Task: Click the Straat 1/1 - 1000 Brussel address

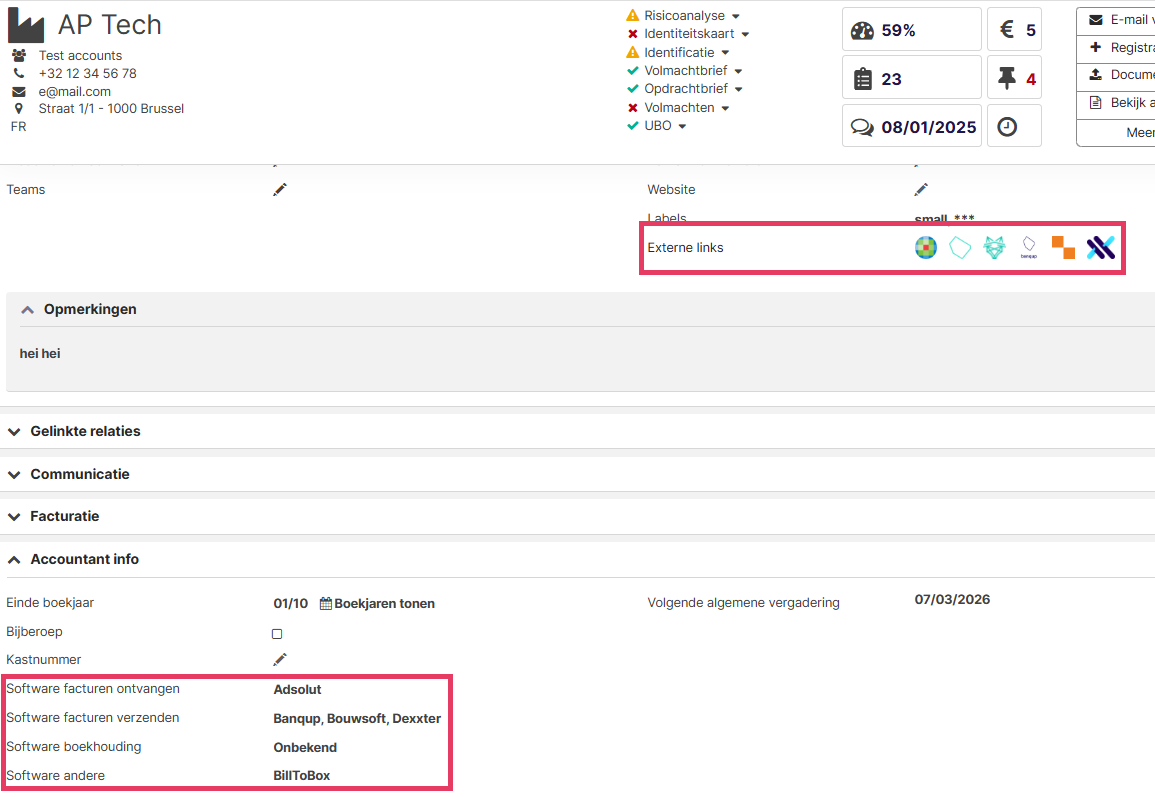Action: pos(111,108)
